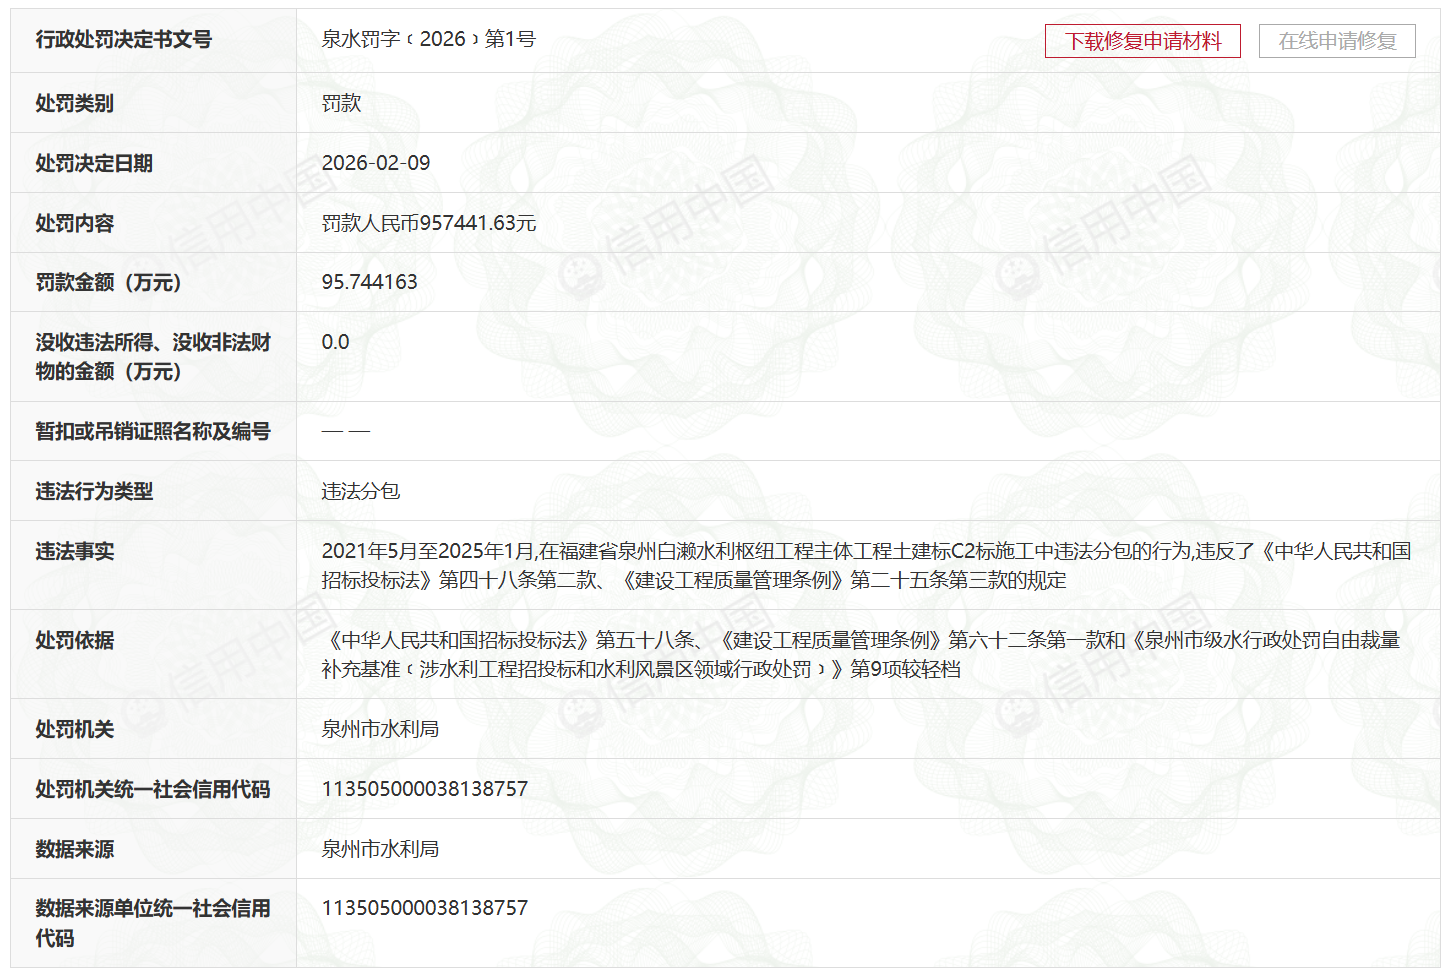Select the 罚款金额（万元）row
Screen dimensions: 1446x978
tap(103, 283)
